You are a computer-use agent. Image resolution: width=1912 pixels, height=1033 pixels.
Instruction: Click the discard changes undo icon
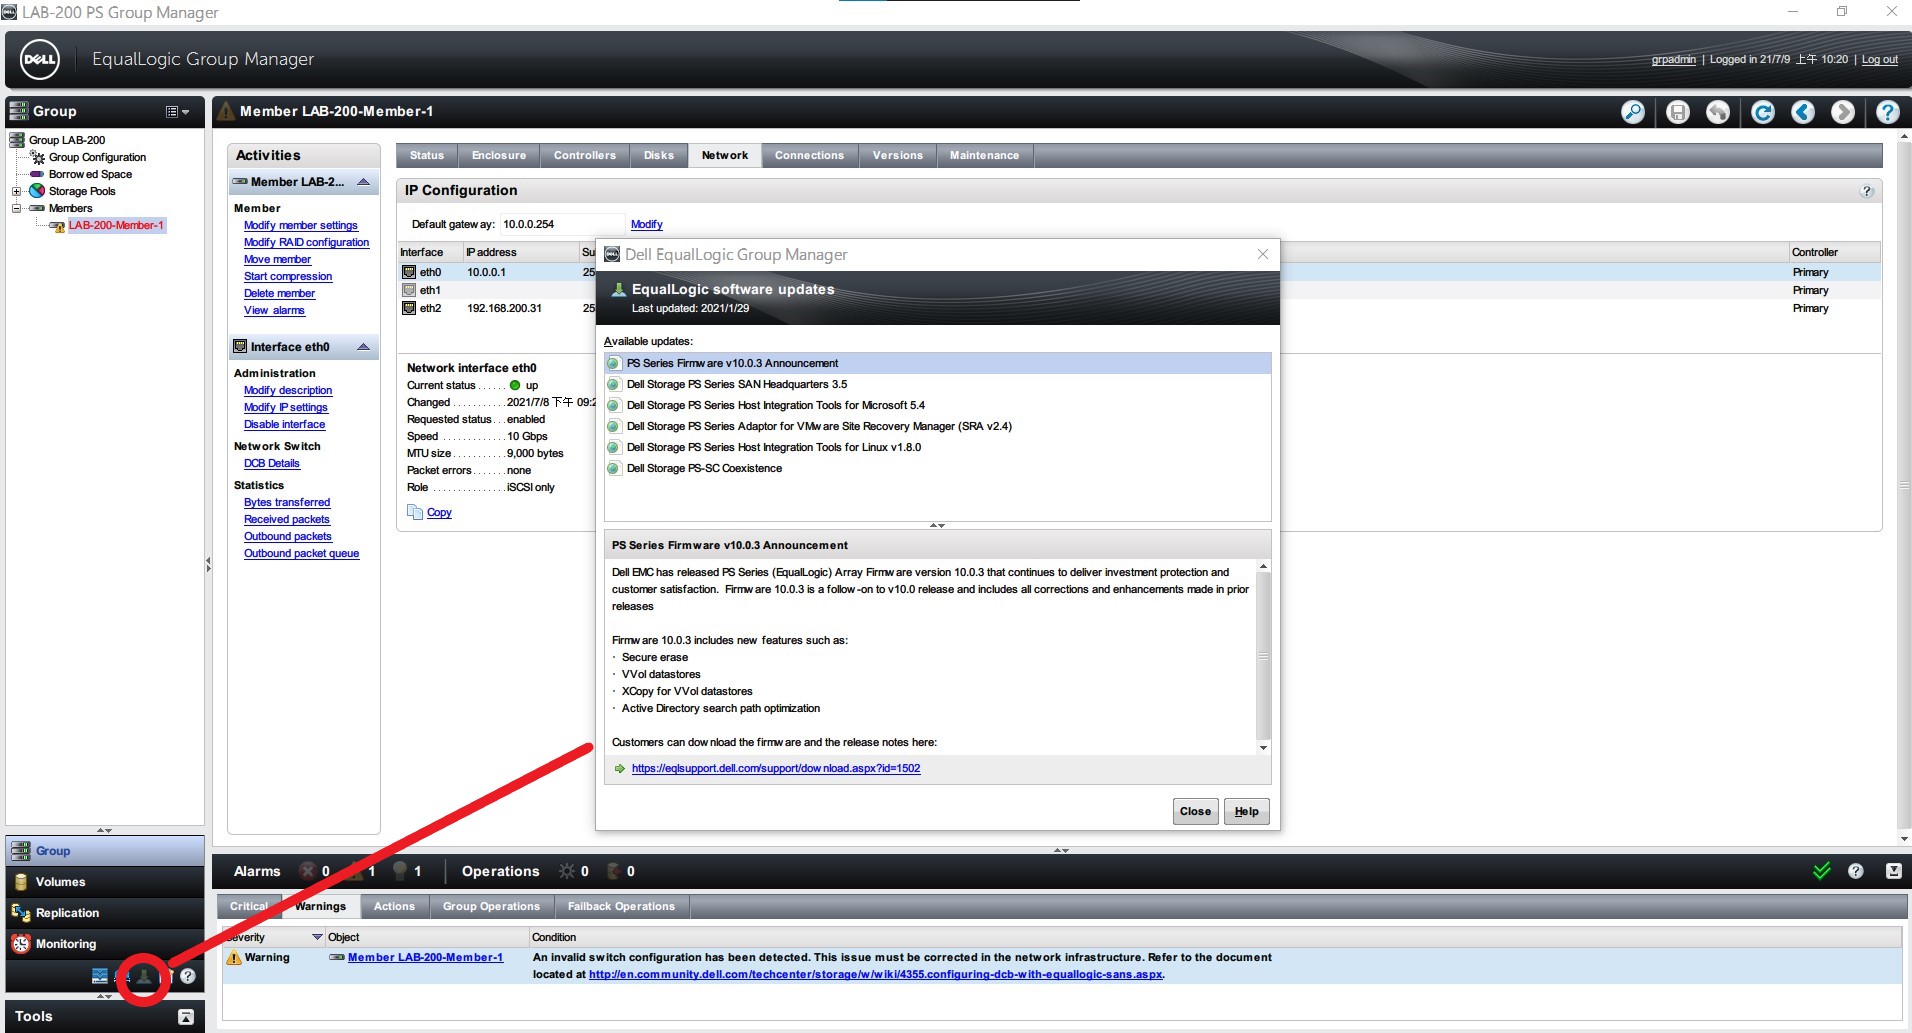point(1718,112)
